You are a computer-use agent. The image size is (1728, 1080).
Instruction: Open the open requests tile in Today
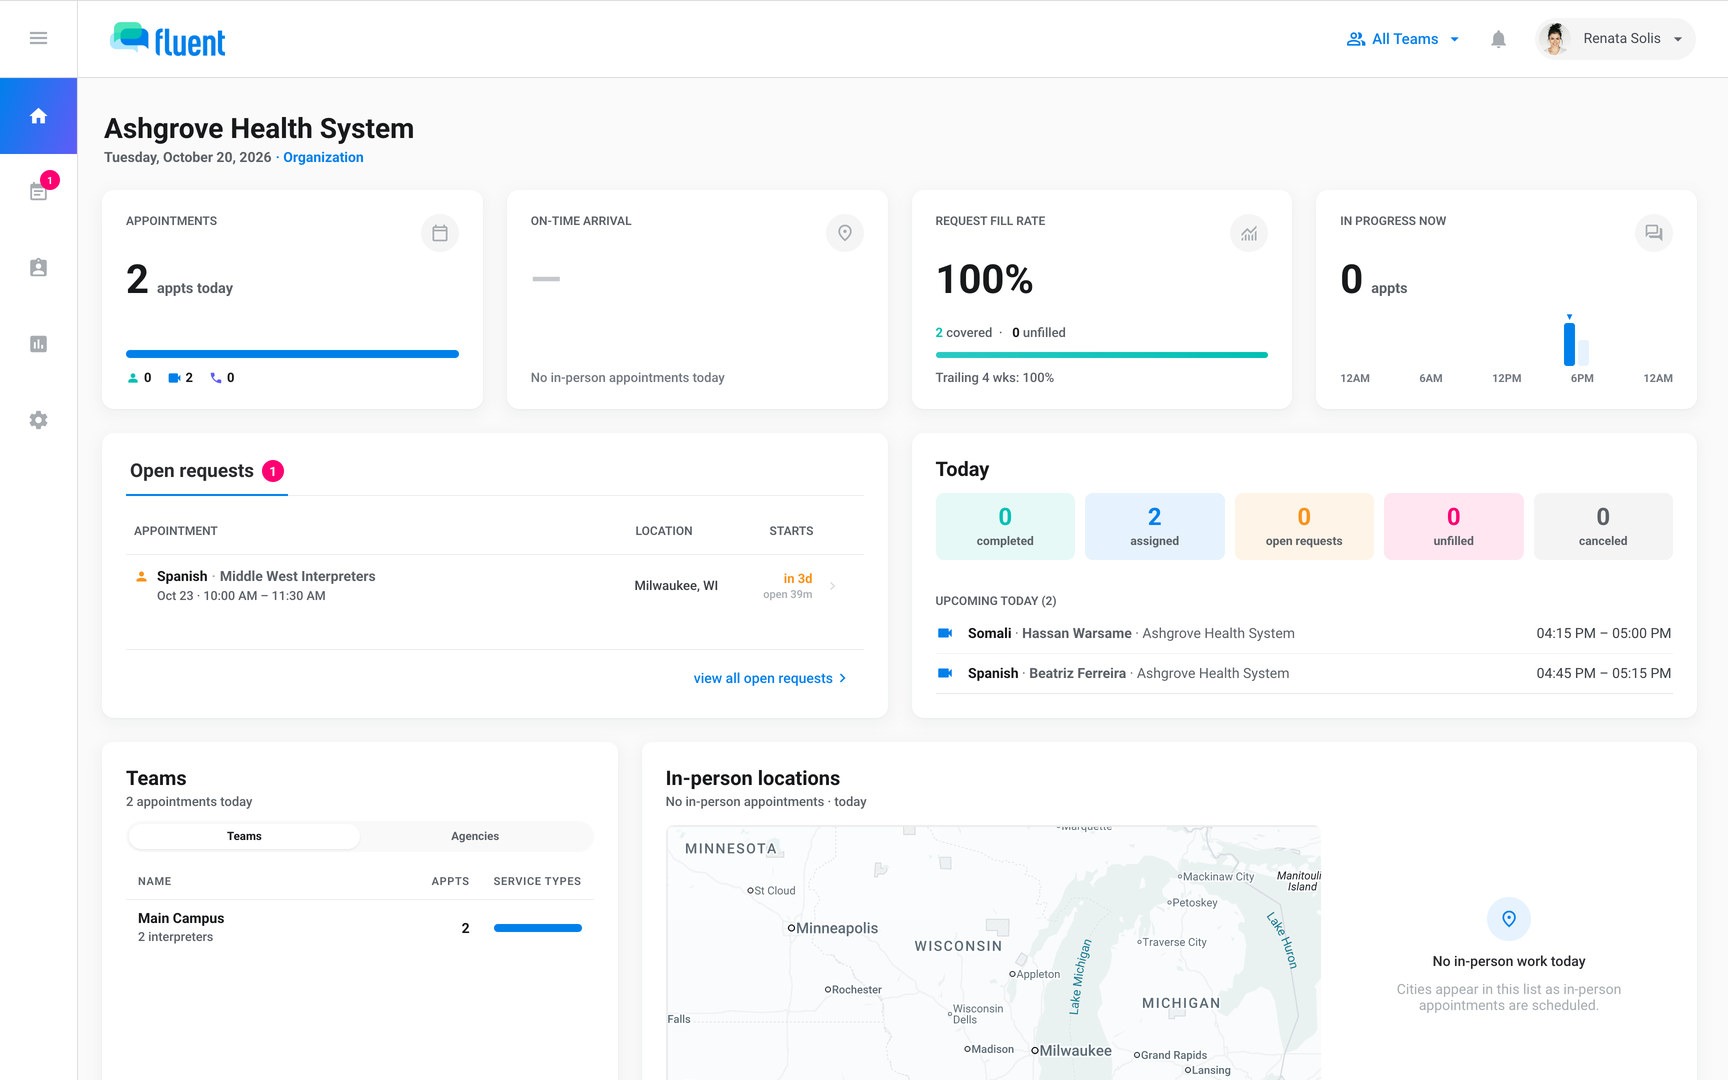point(1304,526)
